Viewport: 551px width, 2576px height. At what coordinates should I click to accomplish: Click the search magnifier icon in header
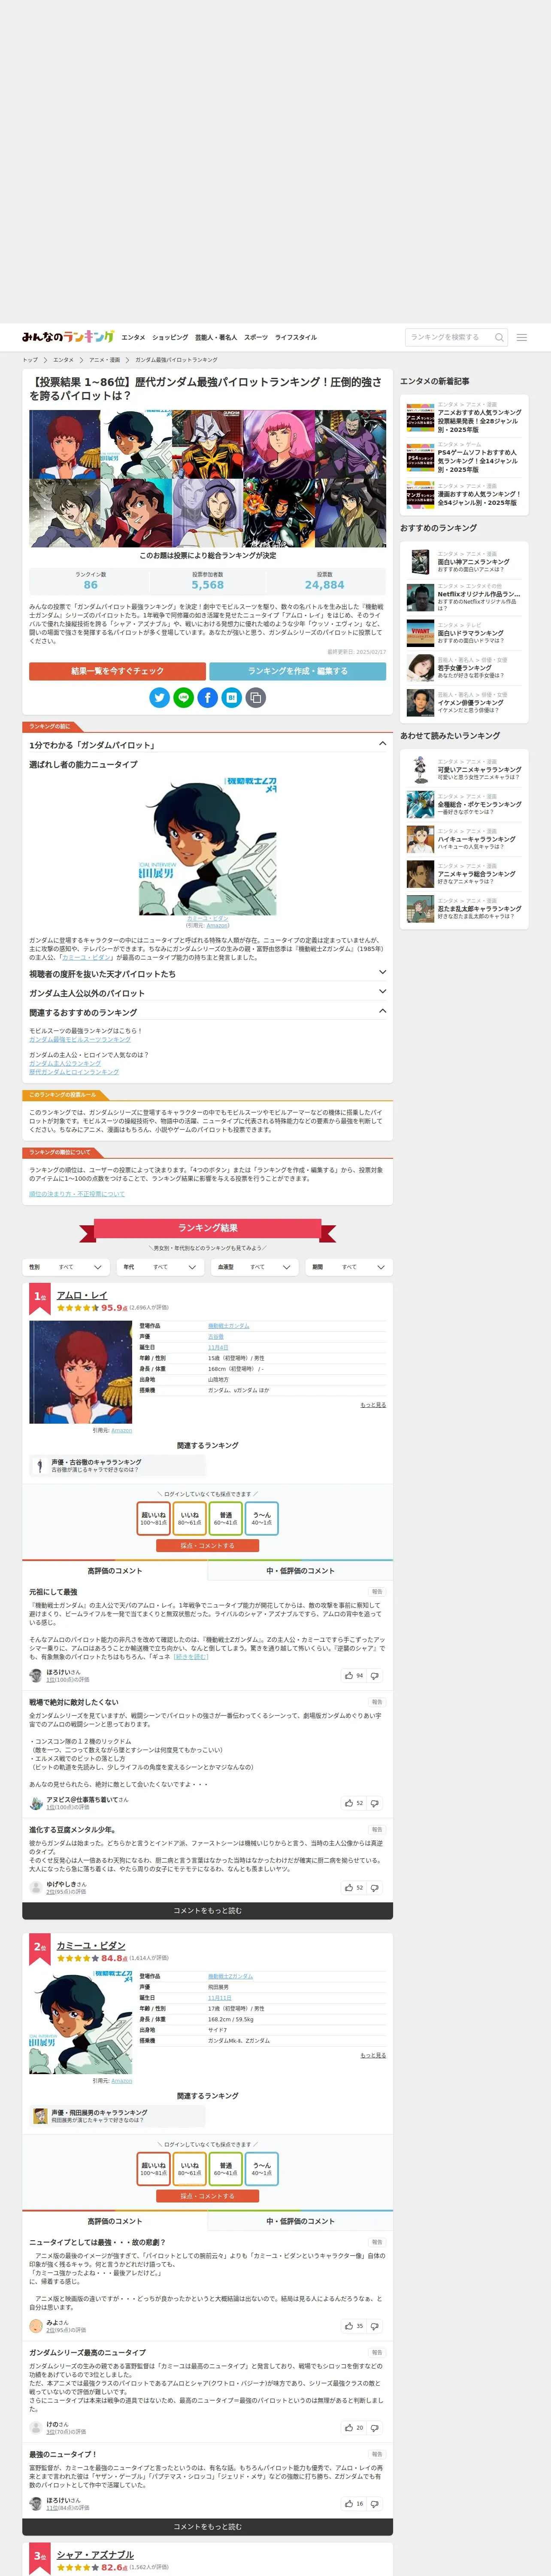499,337
